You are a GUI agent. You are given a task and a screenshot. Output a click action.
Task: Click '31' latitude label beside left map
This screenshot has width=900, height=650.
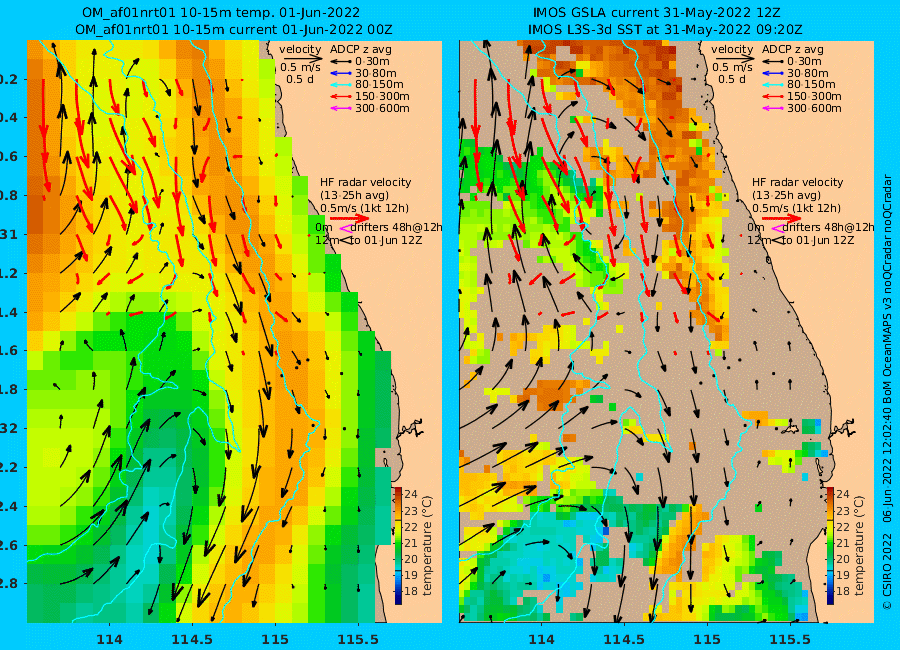coord(8,234)
